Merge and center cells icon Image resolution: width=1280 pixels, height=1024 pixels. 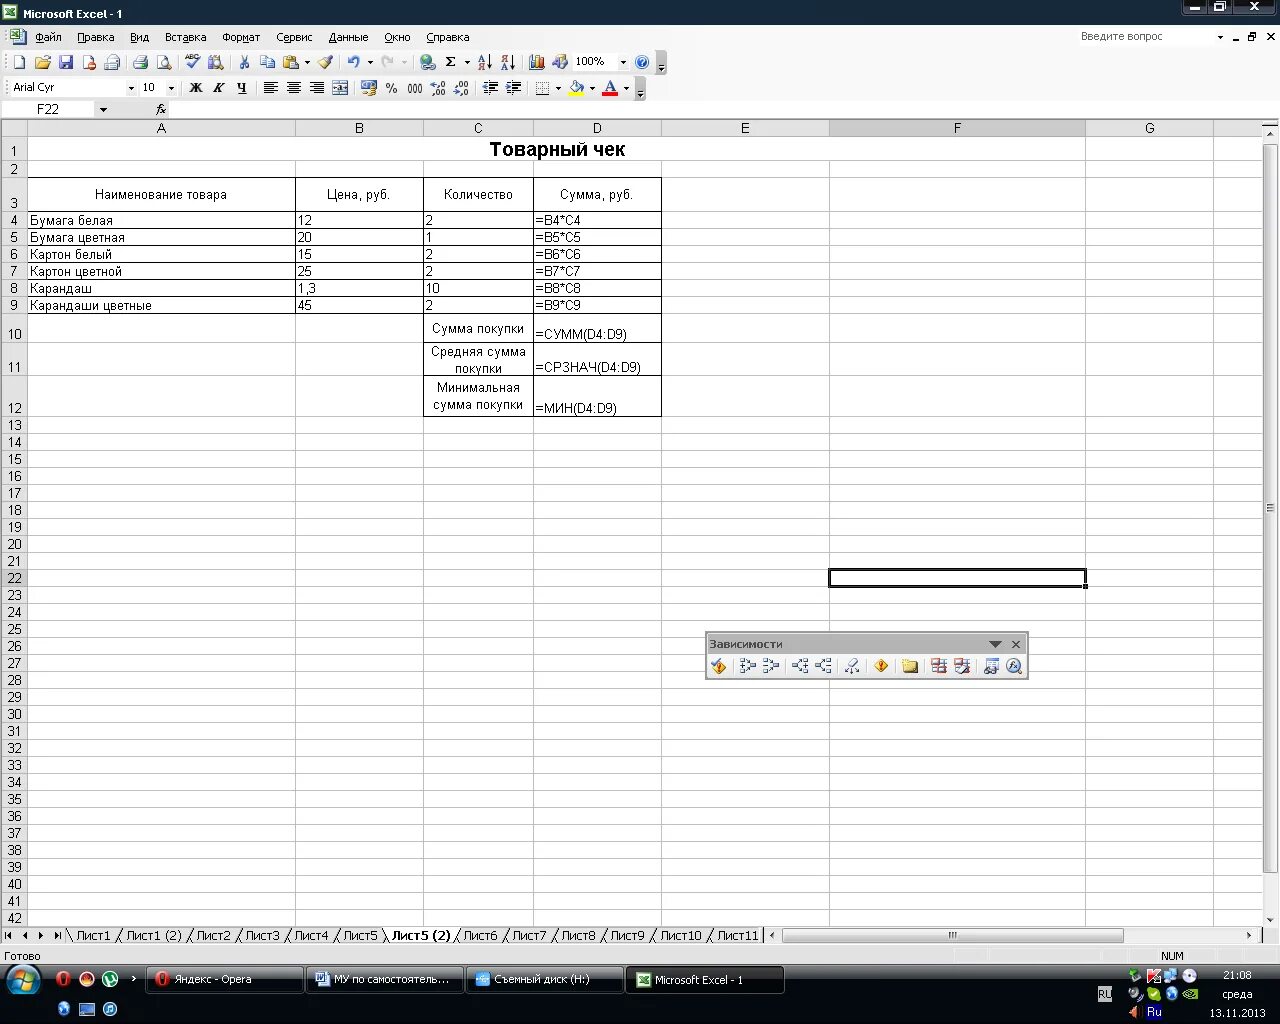point(340,88)
